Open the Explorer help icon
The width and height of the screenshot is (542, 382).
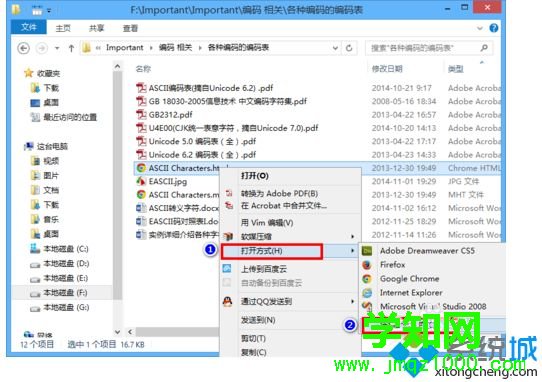[494, 28]
